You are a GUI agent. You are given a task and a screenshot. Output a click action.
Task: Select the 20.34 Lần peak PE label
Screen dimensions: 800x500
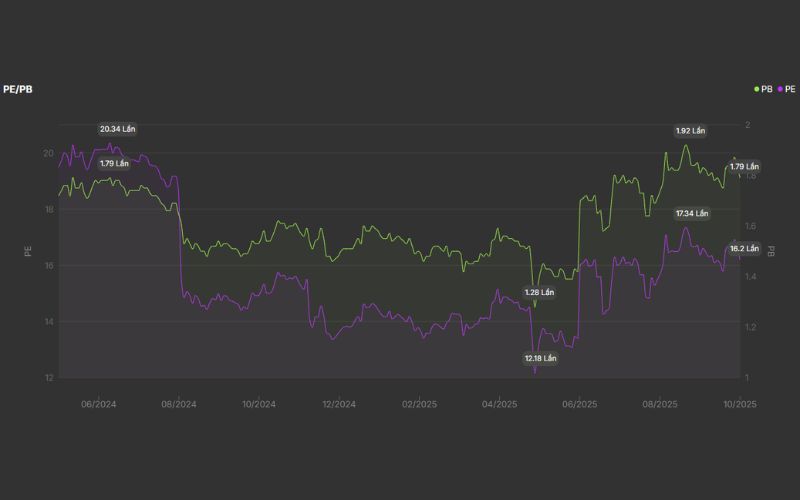[117, 129]
